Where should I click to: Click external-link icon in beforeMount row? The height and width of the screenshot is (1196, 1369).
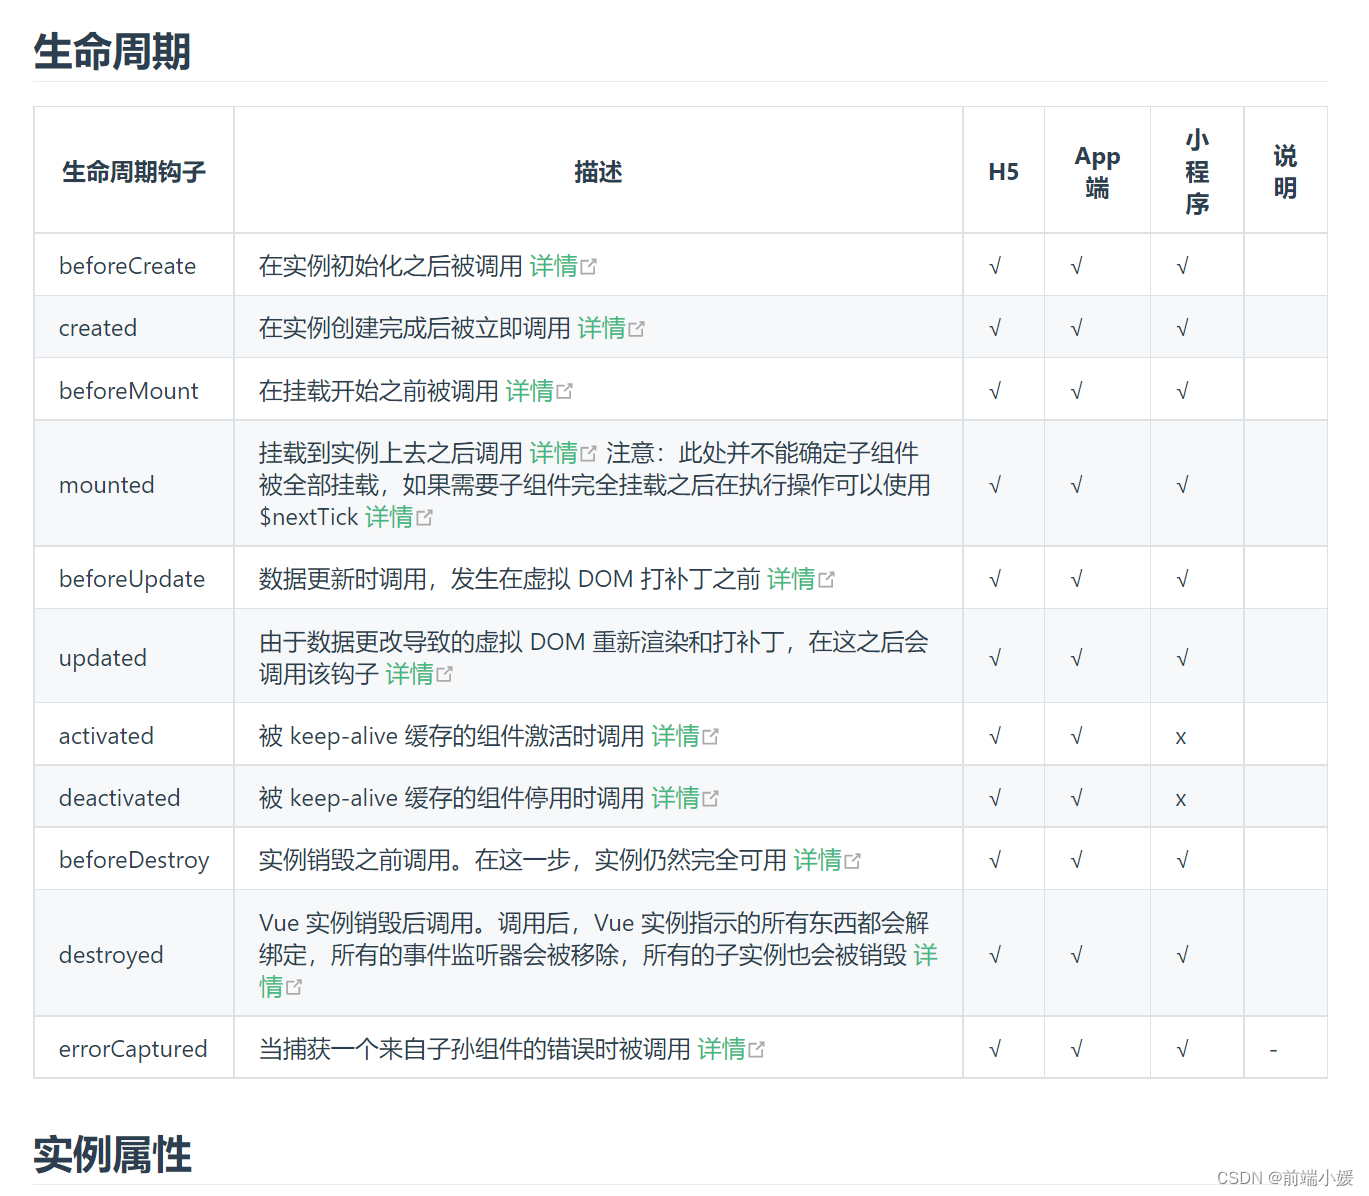click(565, 392)
